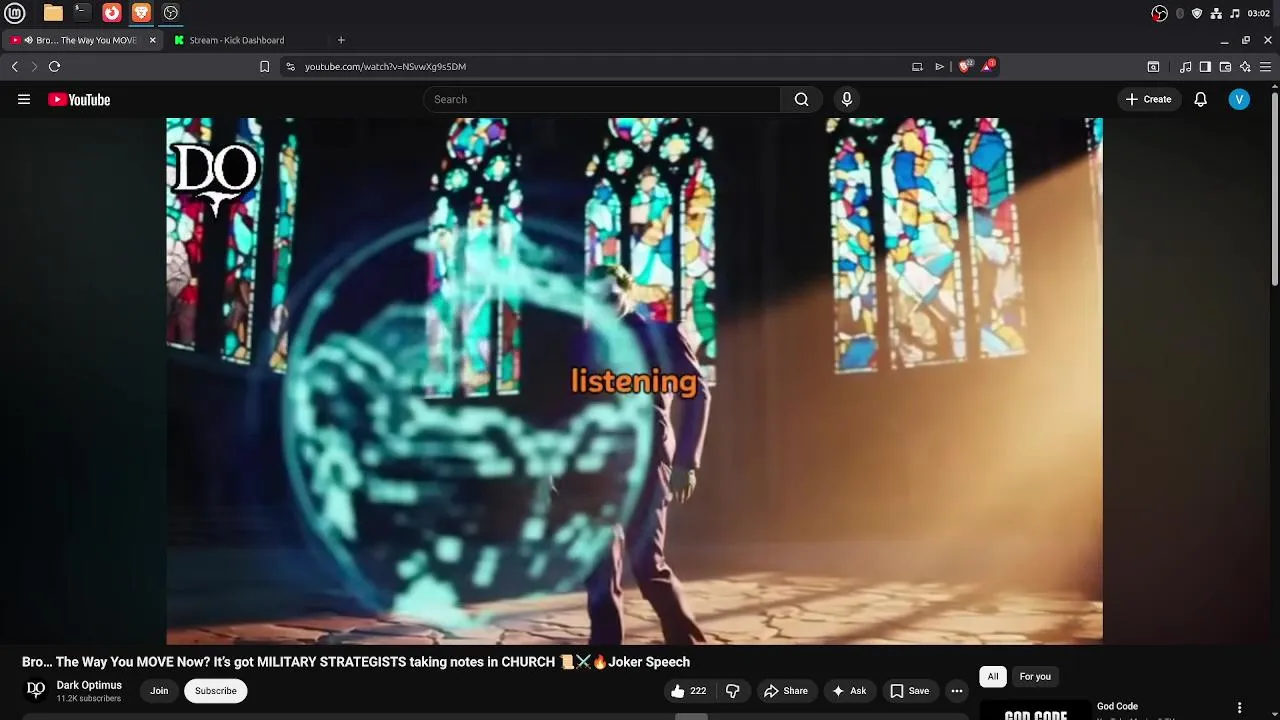The height and width of the screenshot is (720, 1280).
Task: Click the magnifier search button
Action: click(801, 99)
